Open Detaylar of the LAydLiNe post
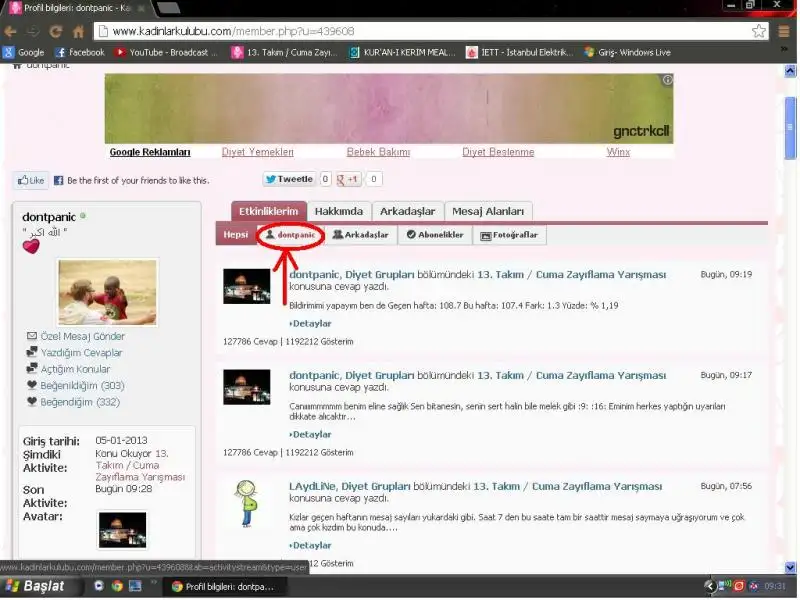The width and height of the screenshot is (800, 600). click(310, 546)
